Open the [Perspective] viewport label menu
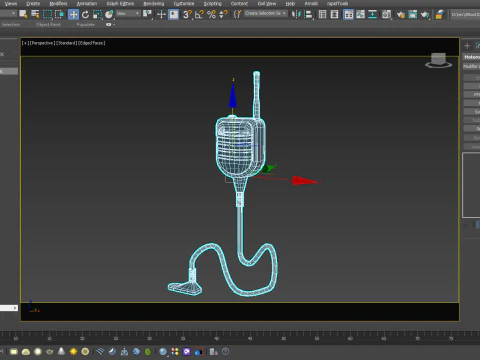The image size is (480, 360). click(x=42, y=43)
